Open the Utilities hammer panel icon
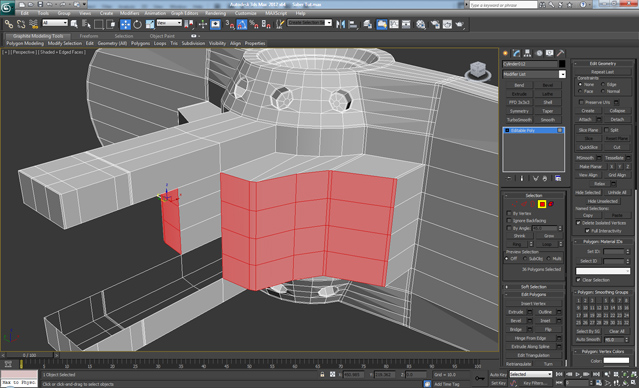This screenshot has height=388, width=639. click(561, 53)
